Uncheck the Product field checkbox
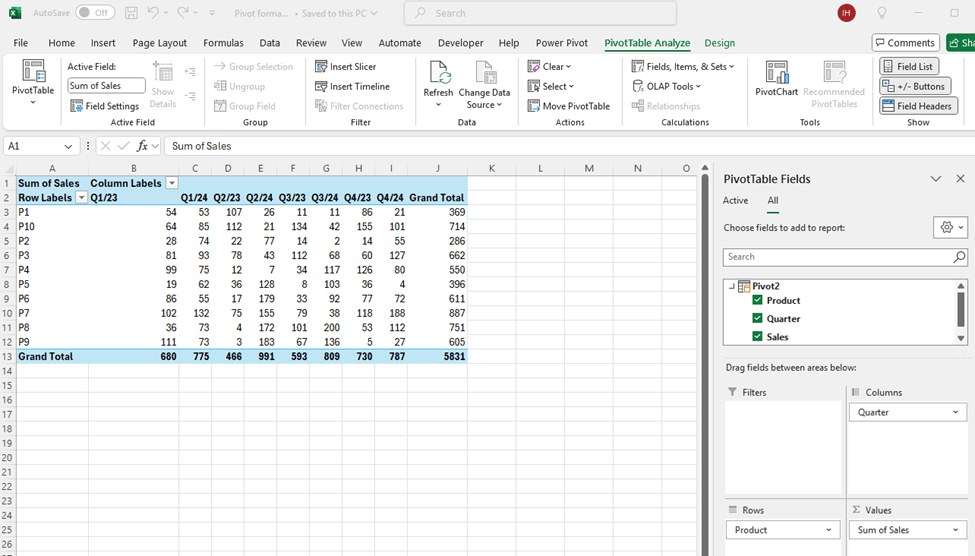 (x=757, y=300)
